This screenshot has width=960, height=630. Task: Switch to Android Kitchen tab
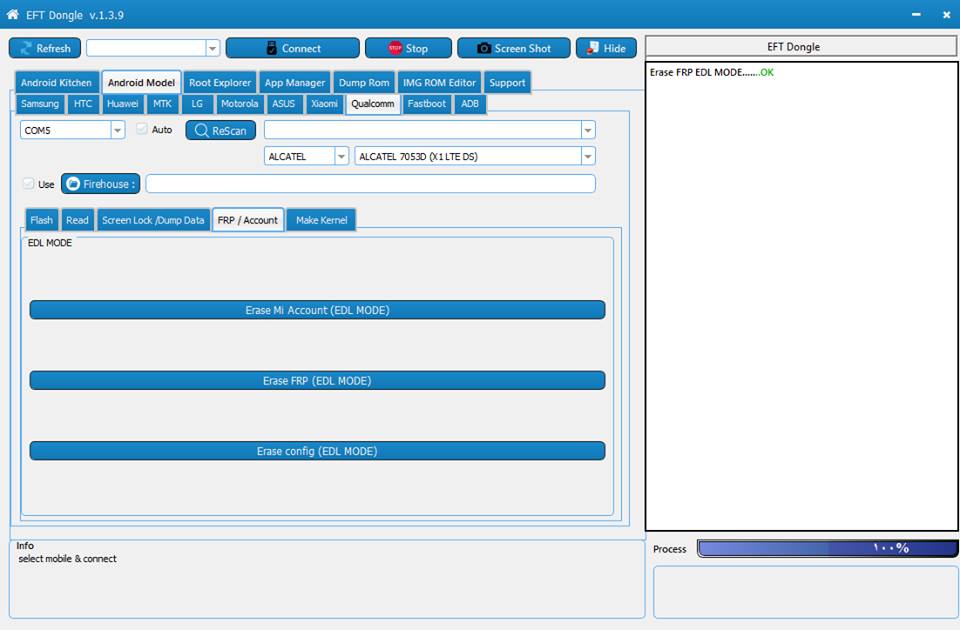pyautogui.click(x=56, y=82)
